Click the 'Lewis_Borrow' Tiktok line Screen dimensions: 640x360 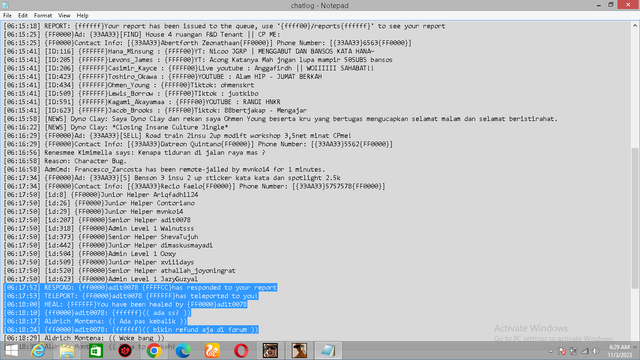pos(131,93)
